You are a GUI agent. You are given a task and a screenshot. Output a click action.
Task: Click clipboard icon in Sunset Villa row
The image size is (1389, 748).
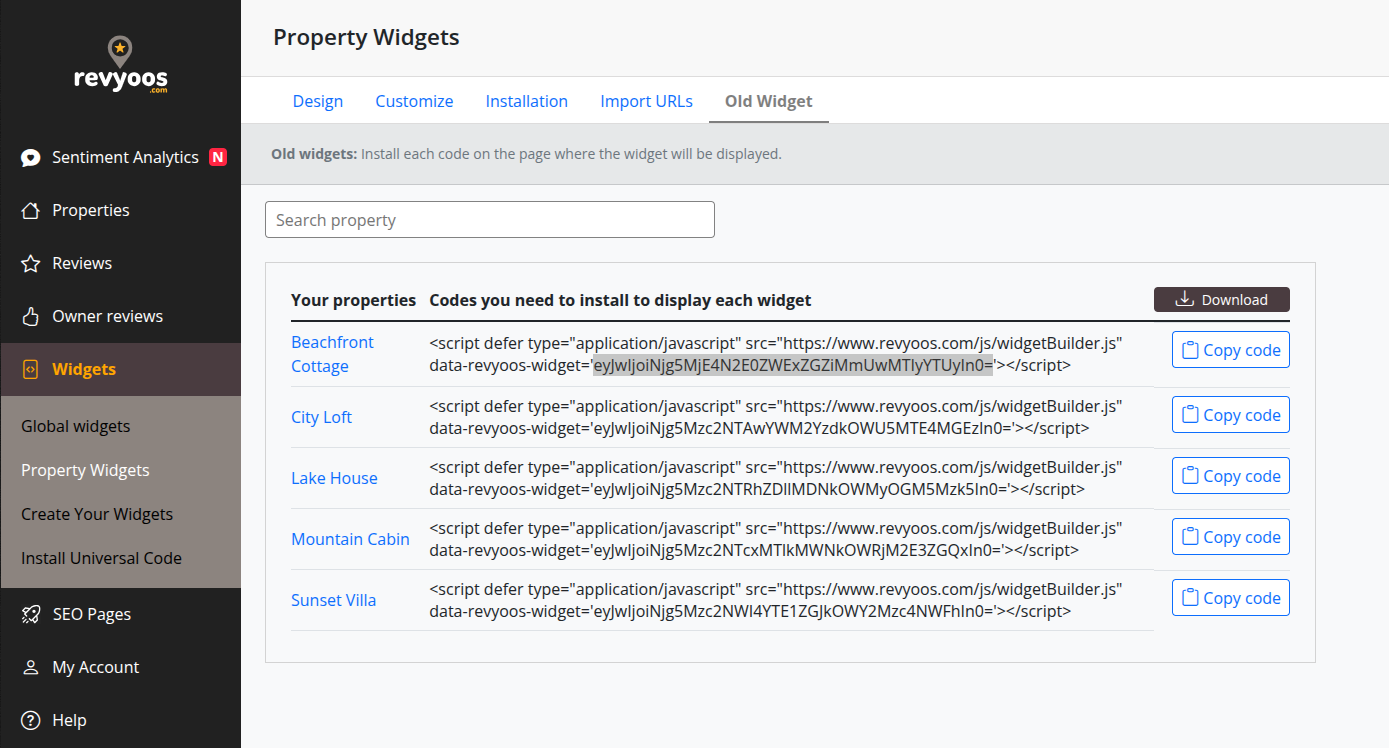click(x=1190, y=598)
